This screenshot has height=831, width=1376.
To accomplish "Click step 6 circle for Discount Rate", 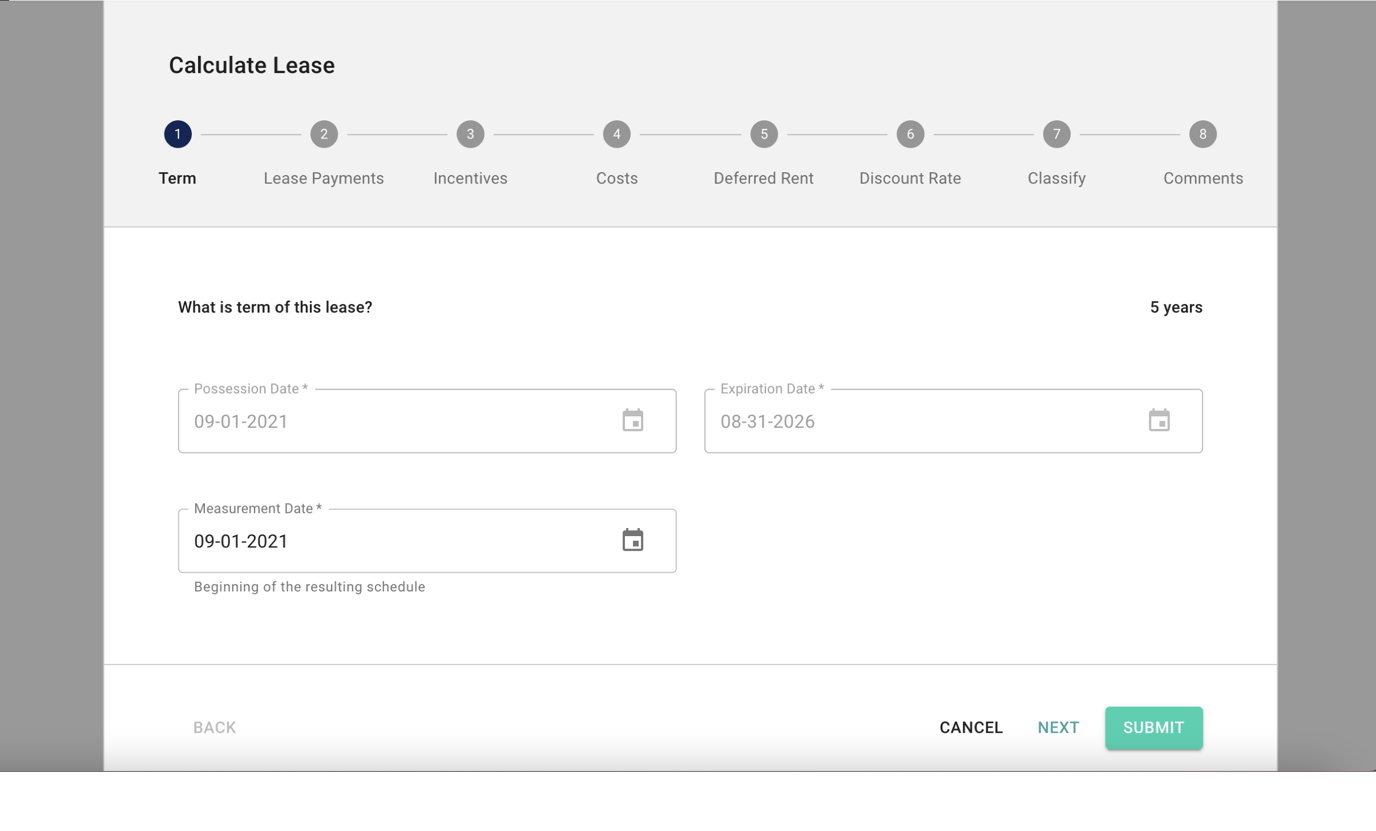I will pyautogui.click(x=910, y=133).
